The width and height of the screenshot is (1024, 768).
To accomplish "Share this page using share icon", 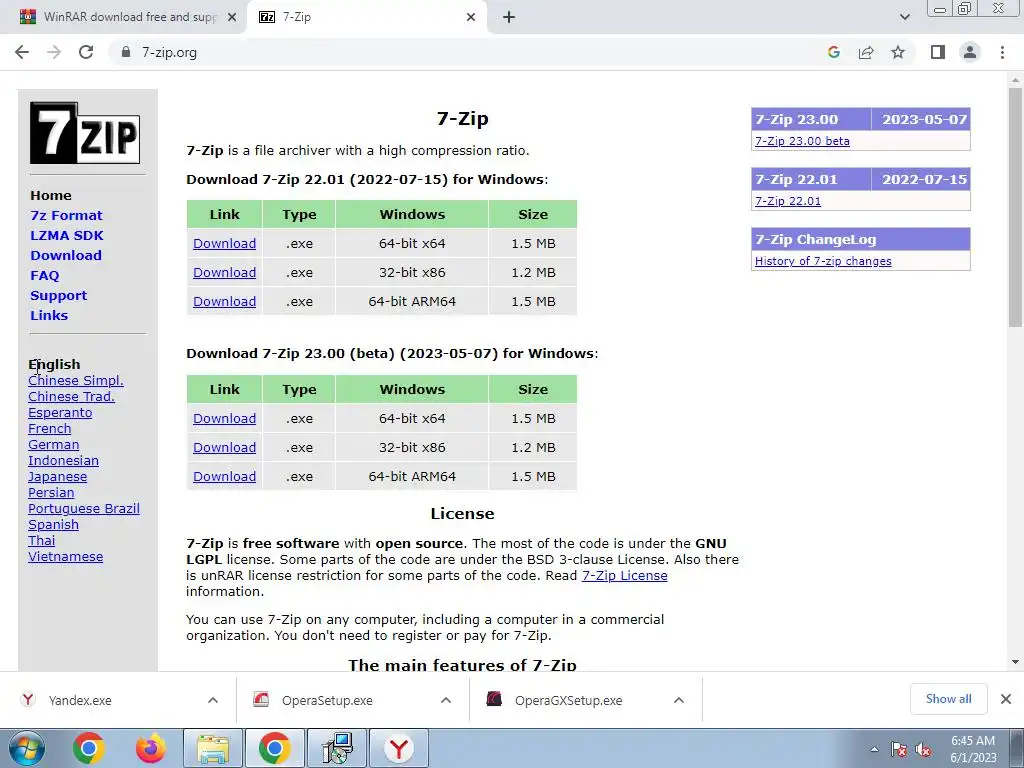I will (866, 52).
